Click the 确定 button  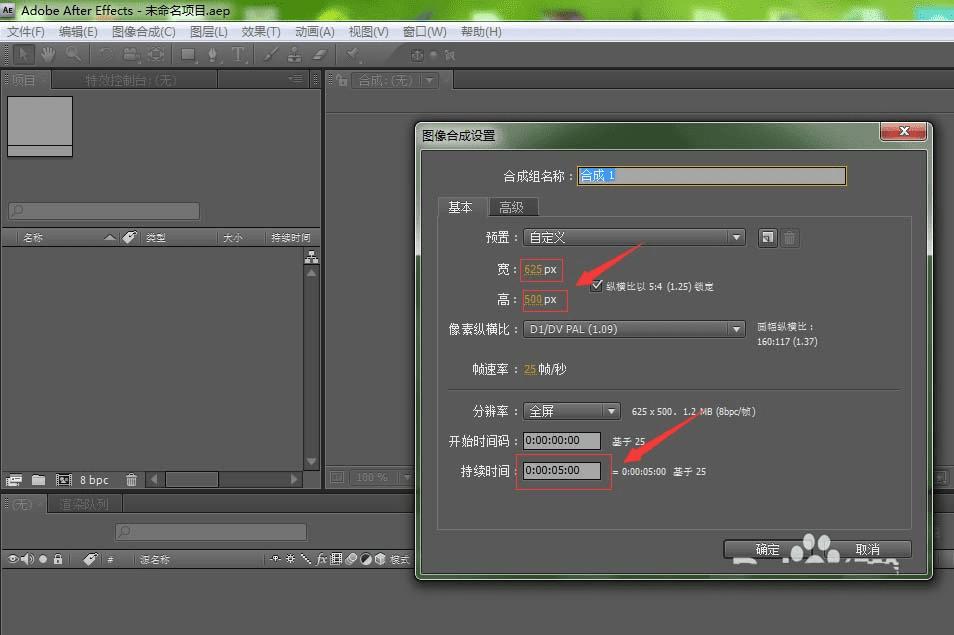[x=768, y=549]
